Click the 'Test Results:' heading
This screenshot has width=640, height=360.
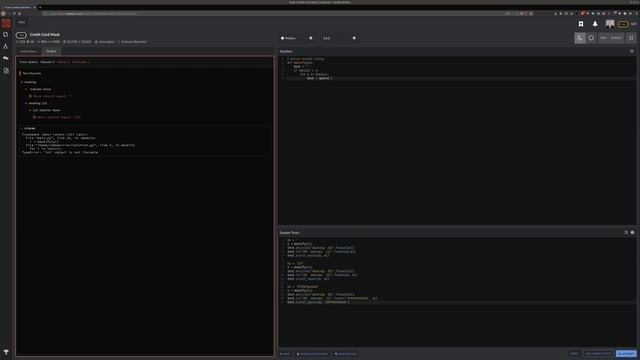click(x=31, y=73)
